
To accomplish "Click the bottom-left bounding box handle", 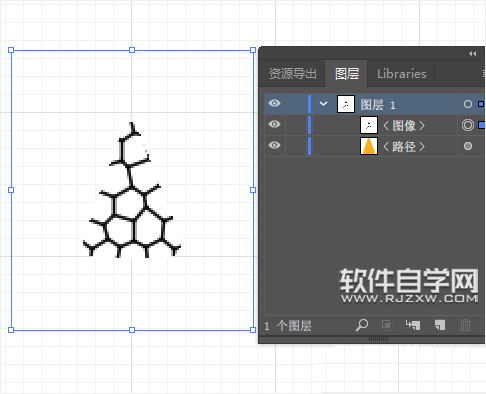I will click(11, 330).
